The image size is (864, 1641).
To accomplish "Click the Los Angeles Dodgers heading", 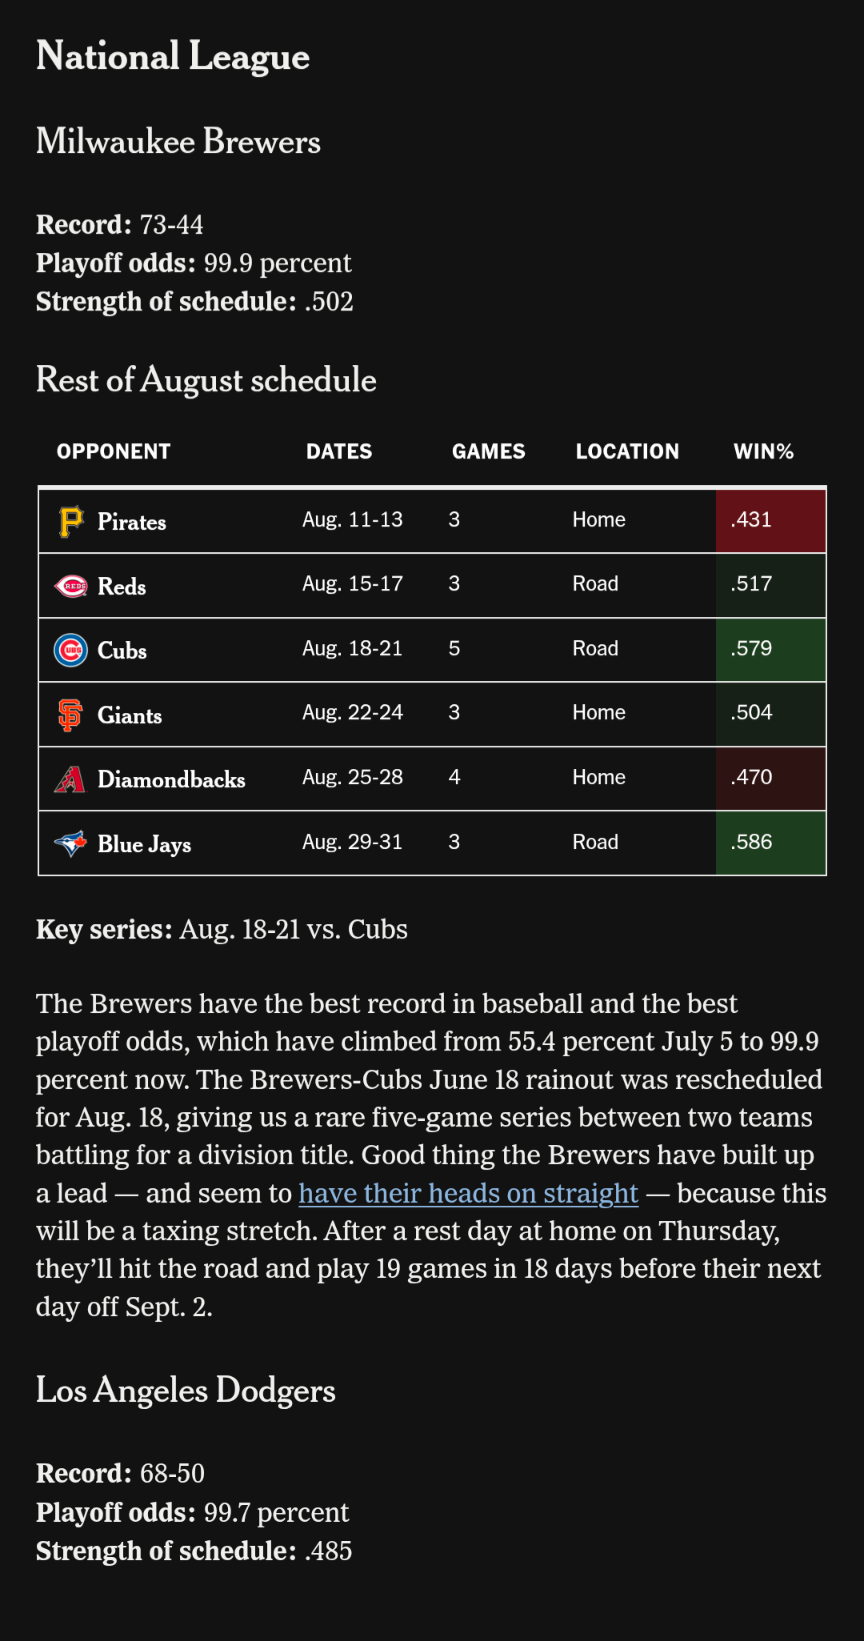I will pyautogui.click(x=186, y=1391).
